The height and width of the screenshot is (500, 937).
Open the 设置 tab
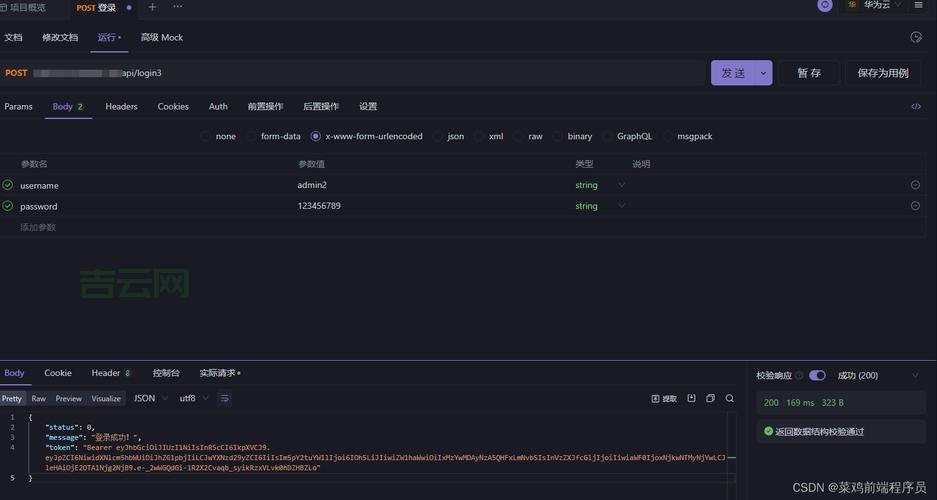pos(368,106)
